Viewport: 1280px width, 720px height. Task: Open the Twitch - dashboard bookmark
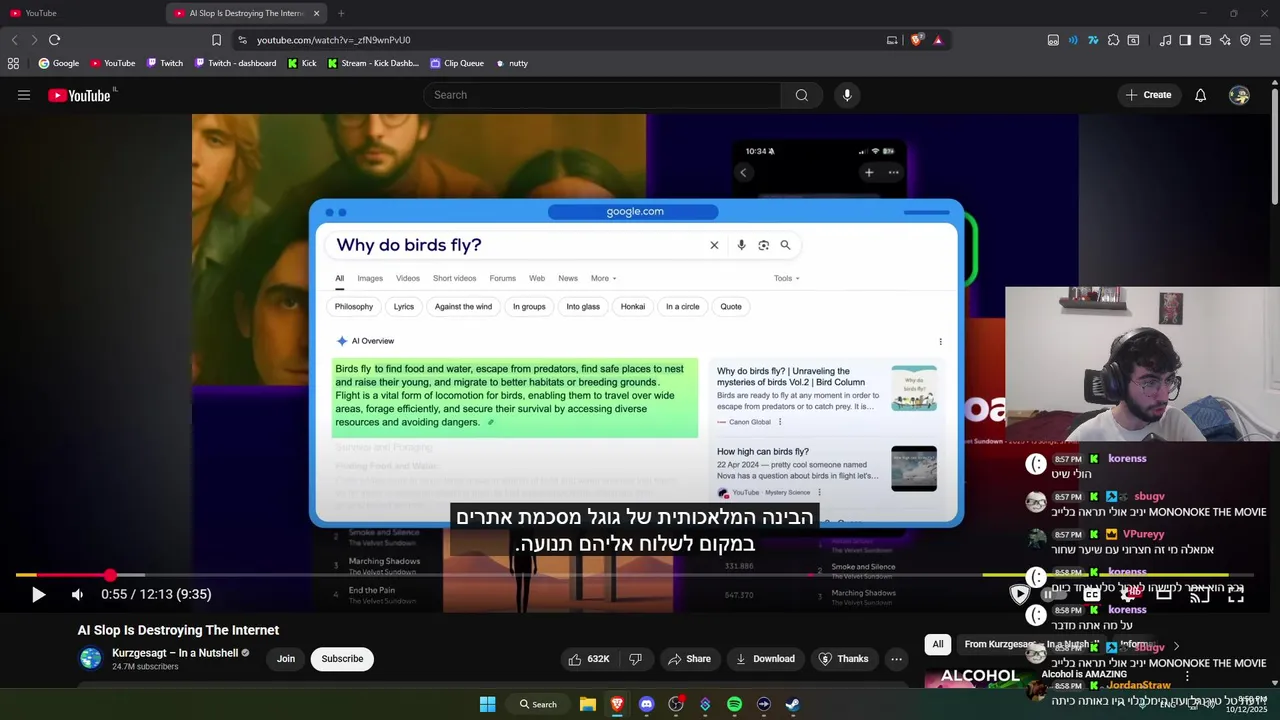click(x=236, y=63)
